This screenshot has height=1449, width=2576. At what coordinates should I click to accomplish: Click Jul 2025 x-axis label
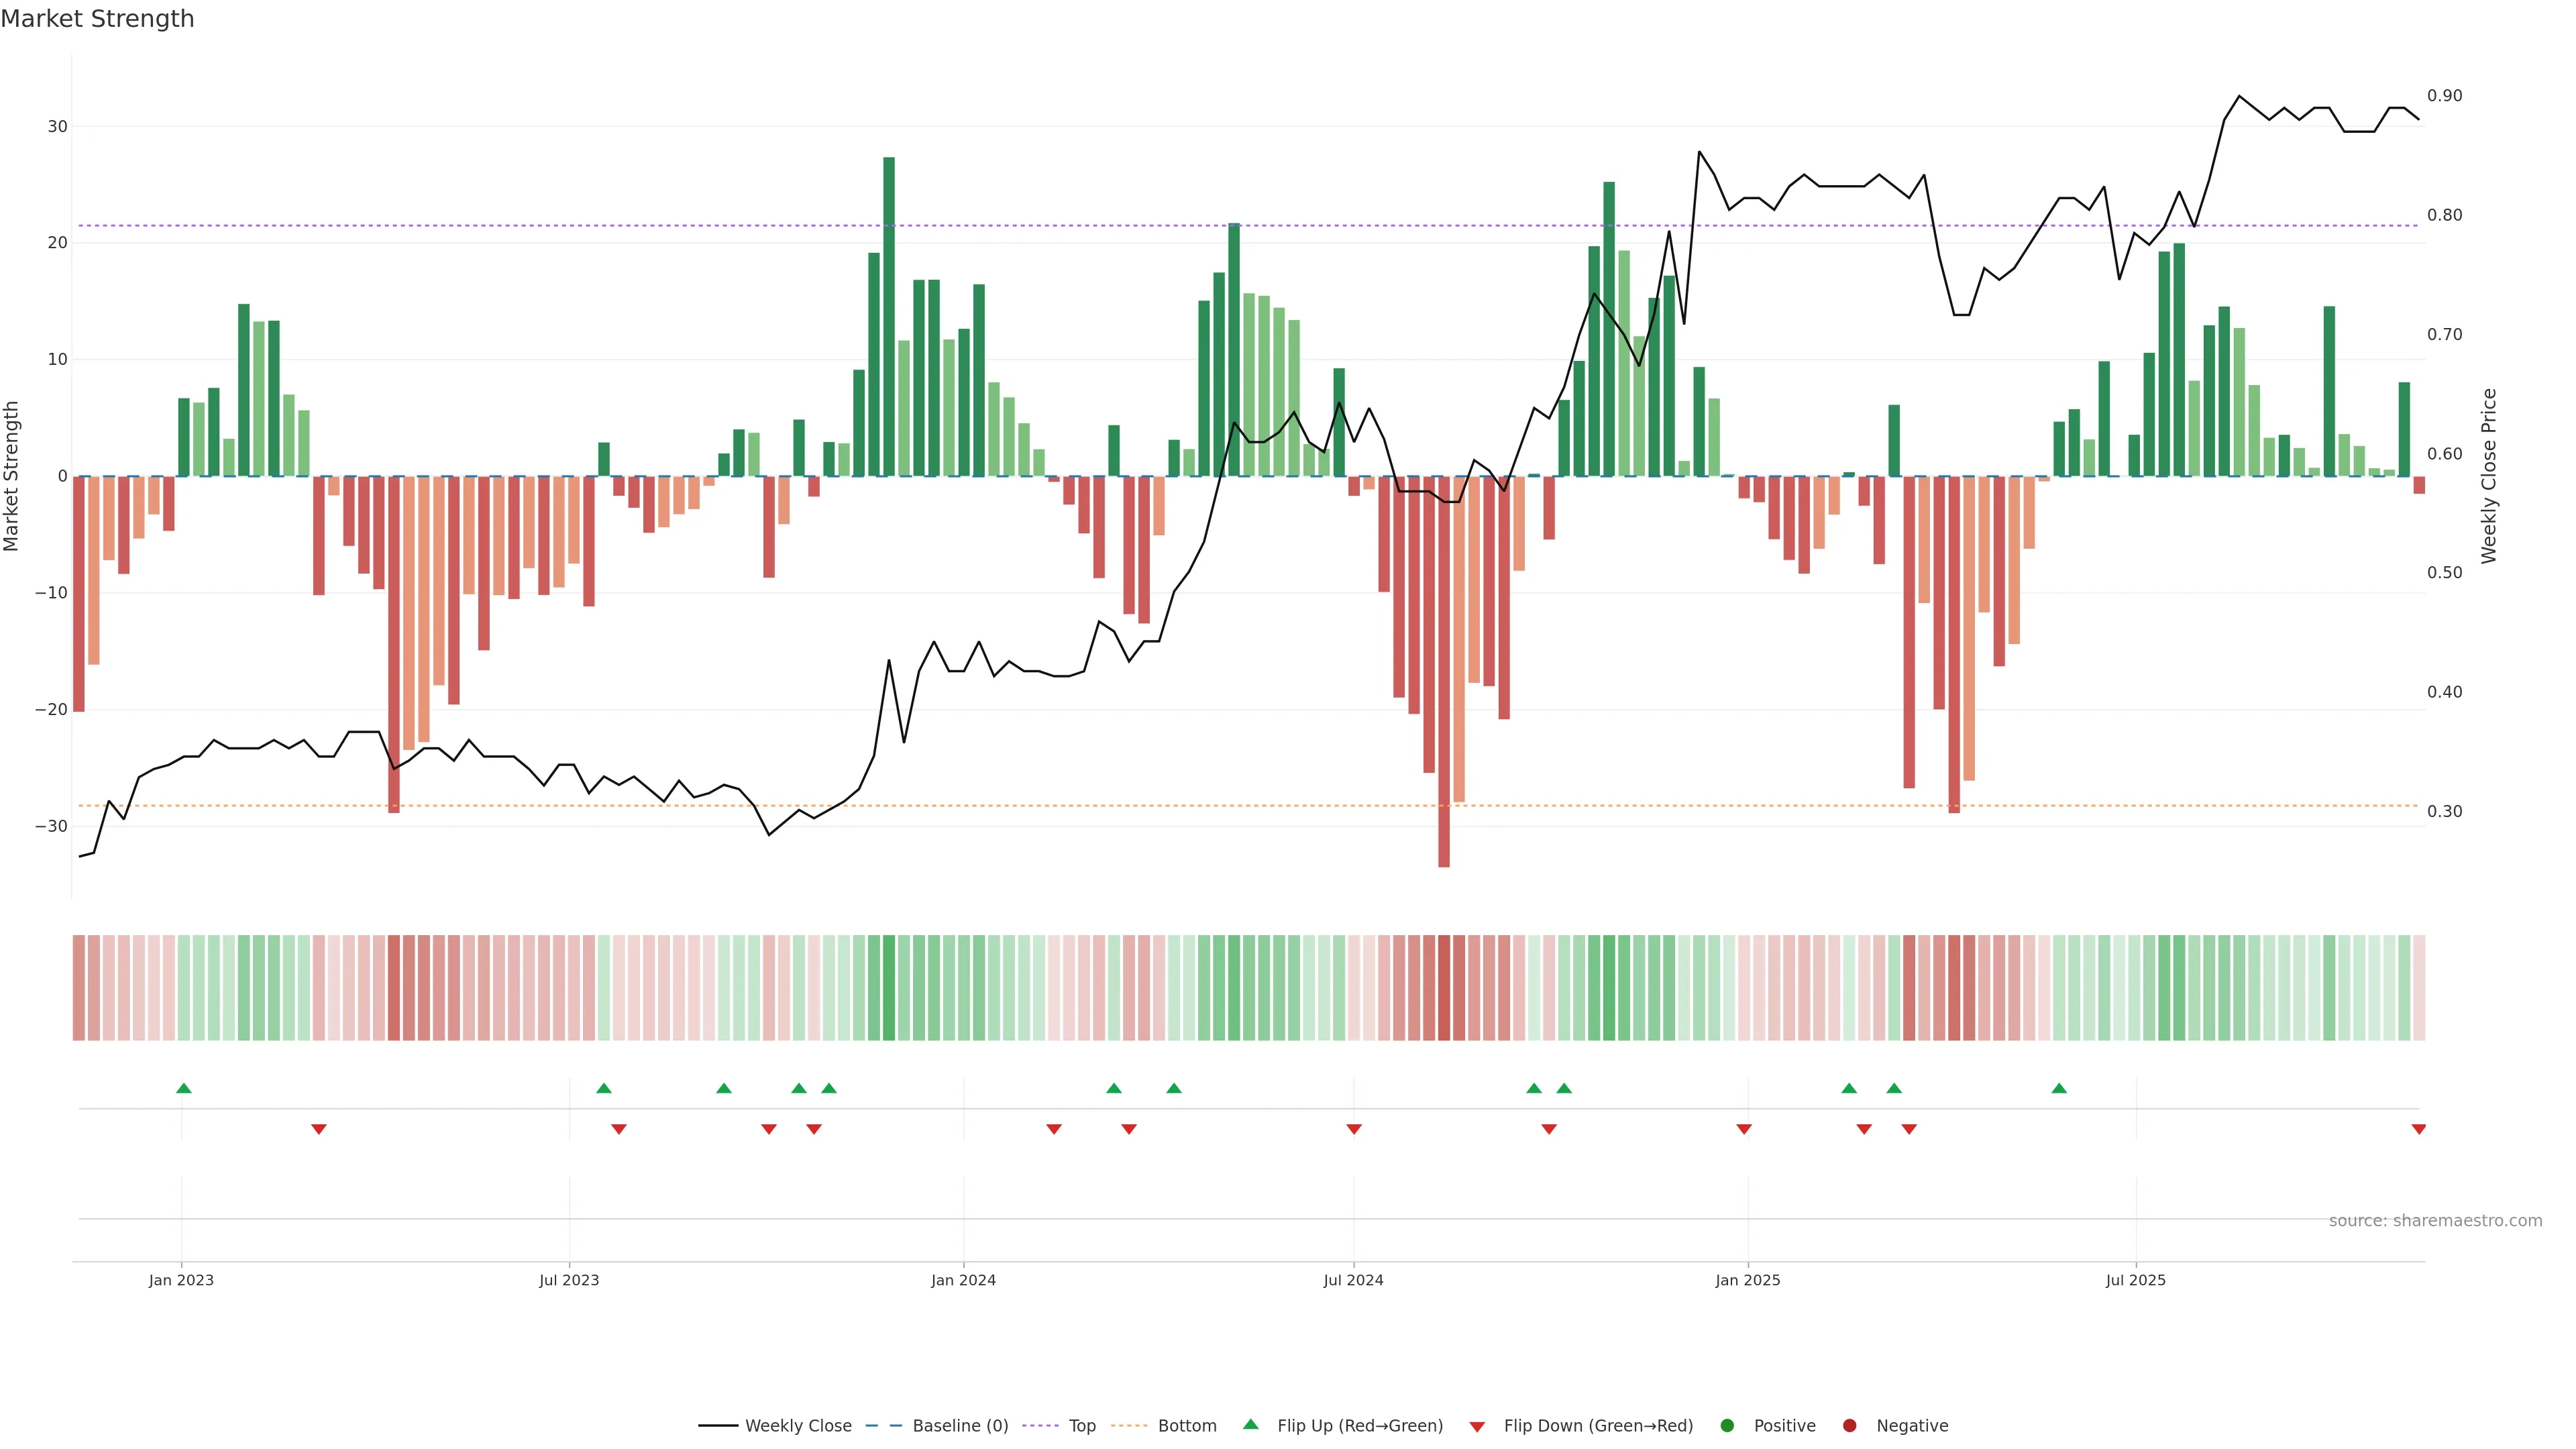pos(2135,1280)
